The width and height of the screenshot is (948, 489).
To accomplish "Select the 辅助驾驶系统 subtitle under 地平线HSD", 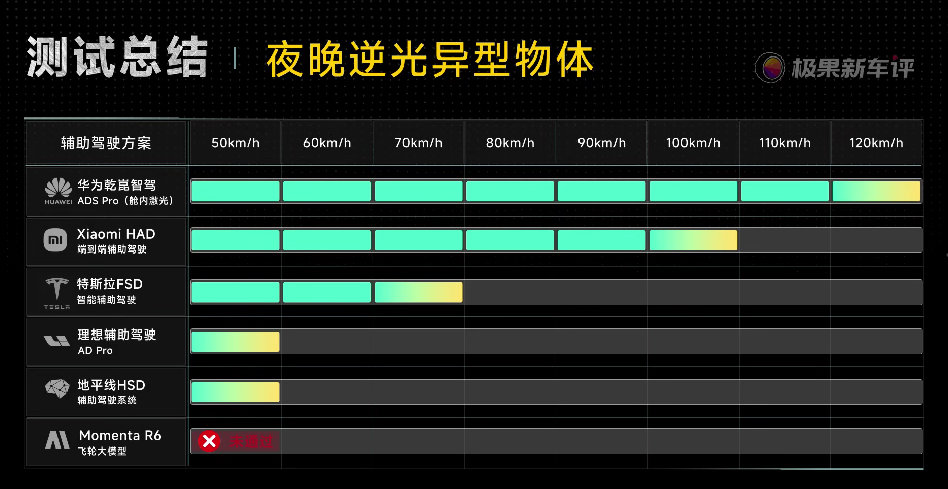I will pyautogui.click(x=107, y=400).
